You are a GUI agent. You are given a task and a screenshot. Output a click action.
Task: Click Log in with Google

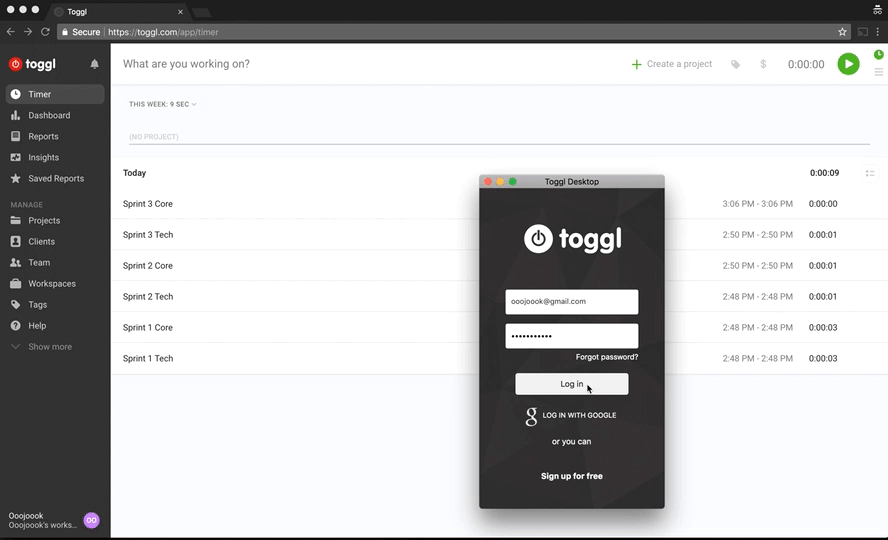point(571,415)
